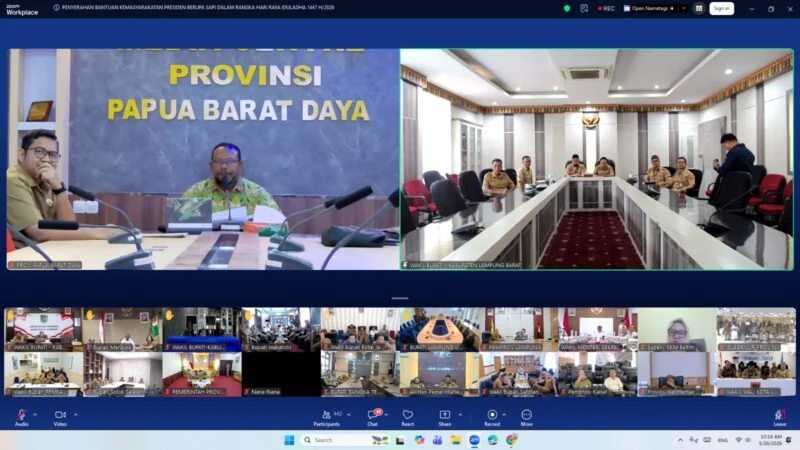Click the Open Nametags button
The height and width of the screenshot is (450, 800).
tap(649, 8)
